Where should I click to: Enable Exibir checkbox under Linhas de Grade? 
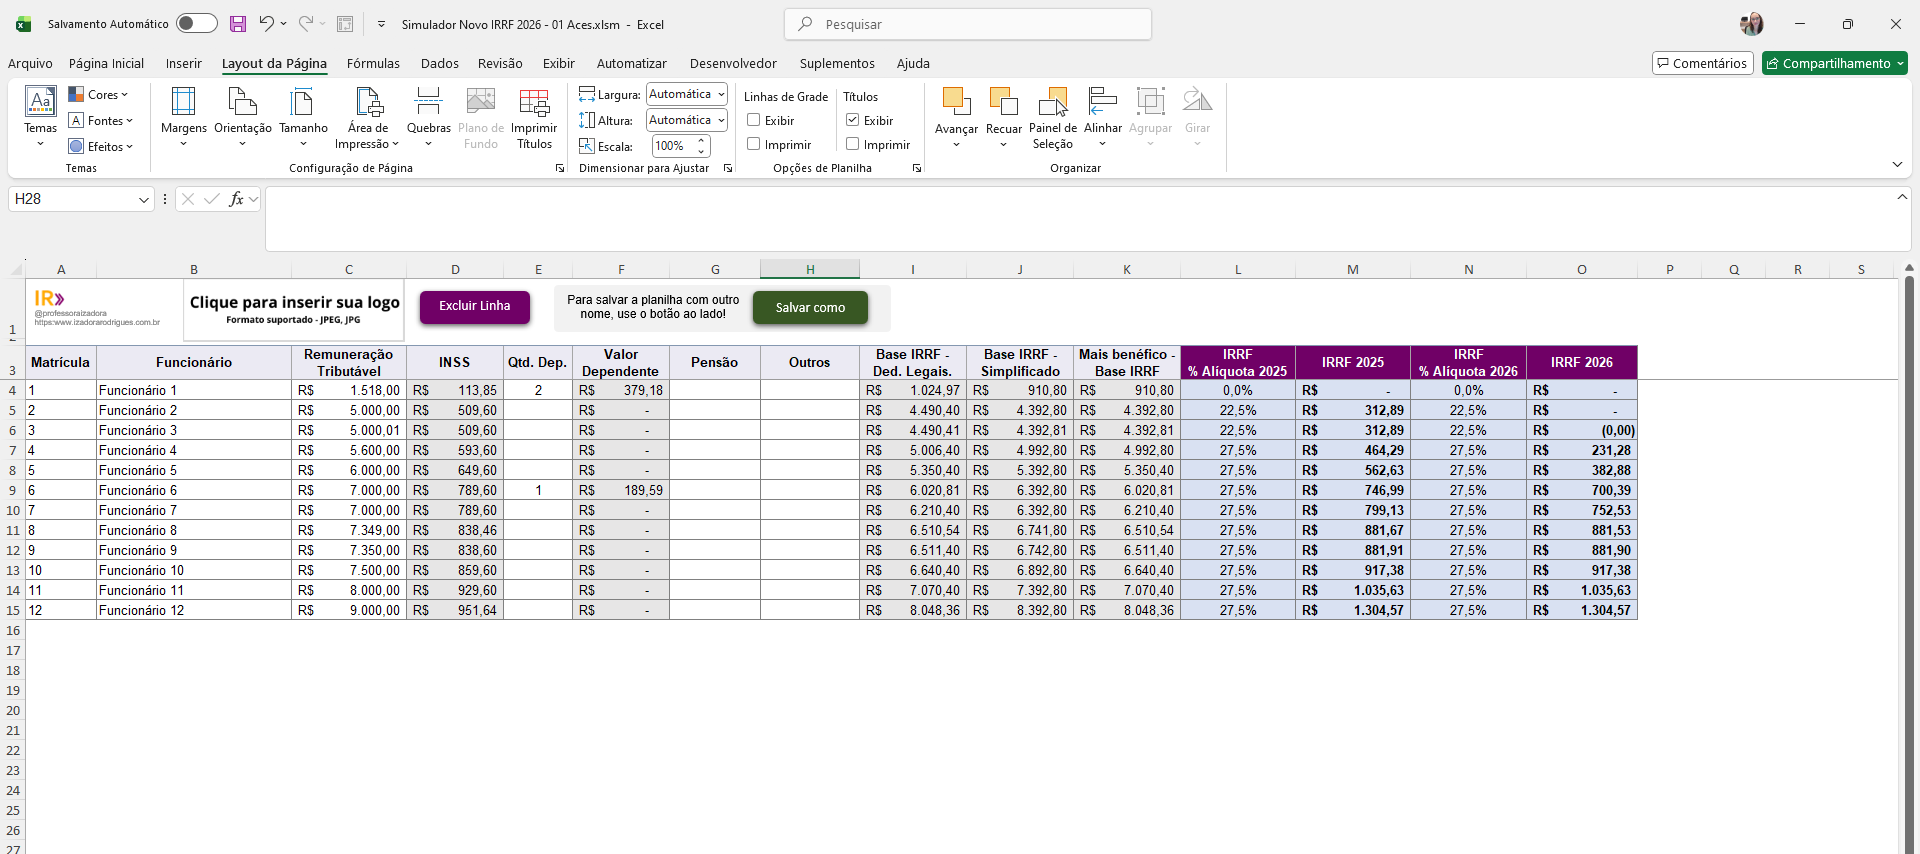(754, 120)
